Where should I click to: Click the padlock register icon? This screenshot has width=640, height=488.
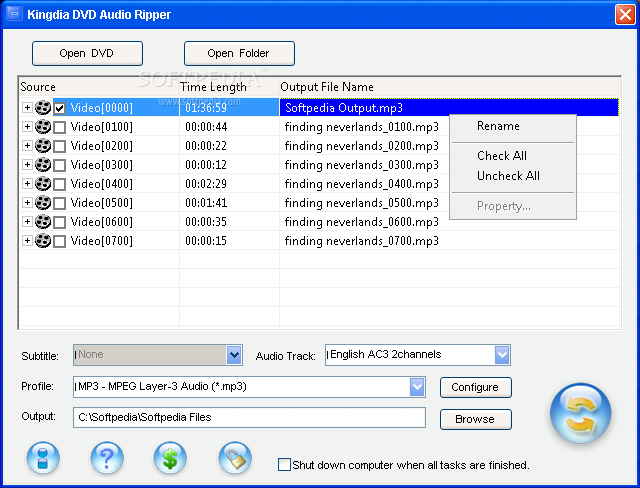tap(235, 458)
